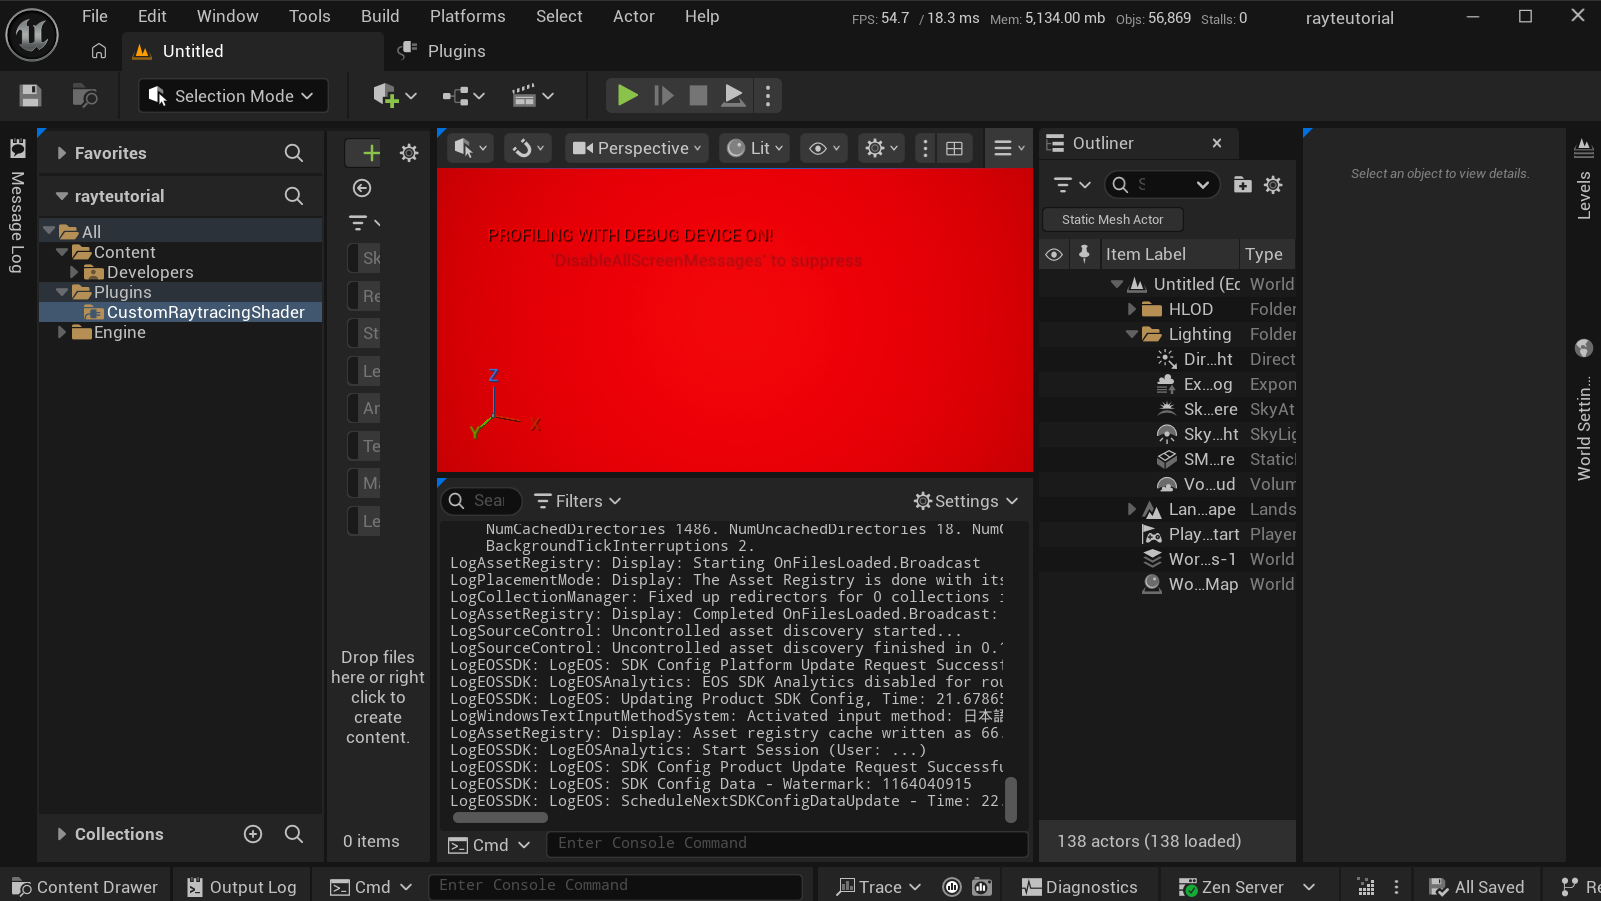Click the green Add content plus button
The height and width of the screenshot is (901, 1601).
pos(370,153)
